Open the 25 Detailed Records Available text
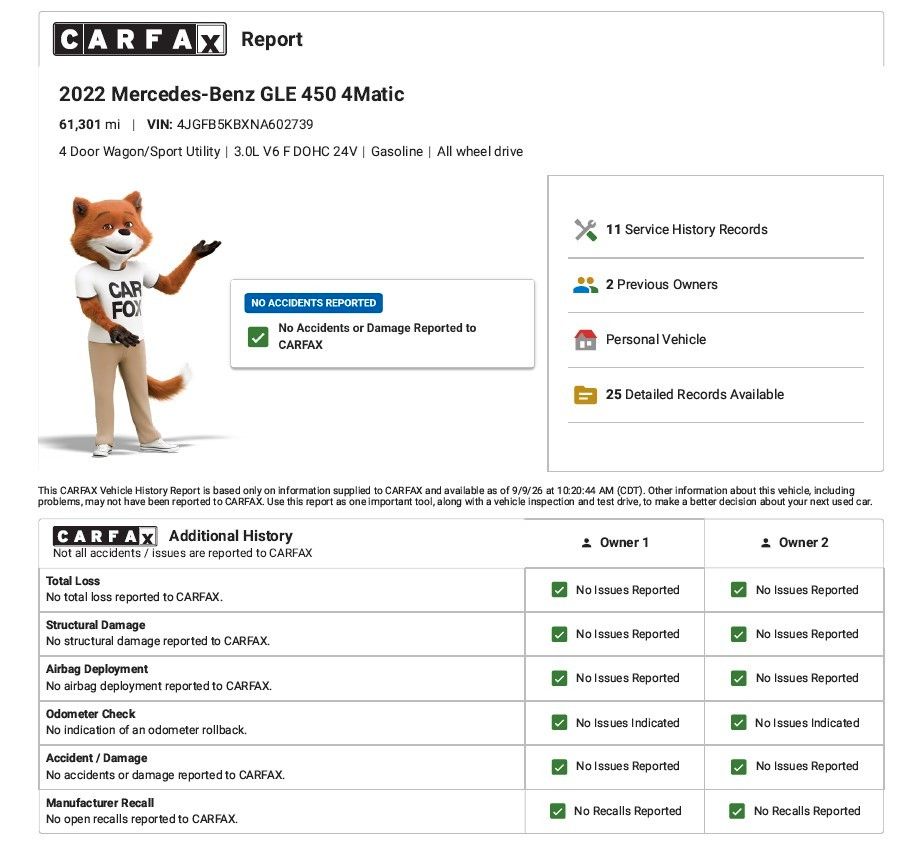The image size is (916, 841). coord(695,395)
